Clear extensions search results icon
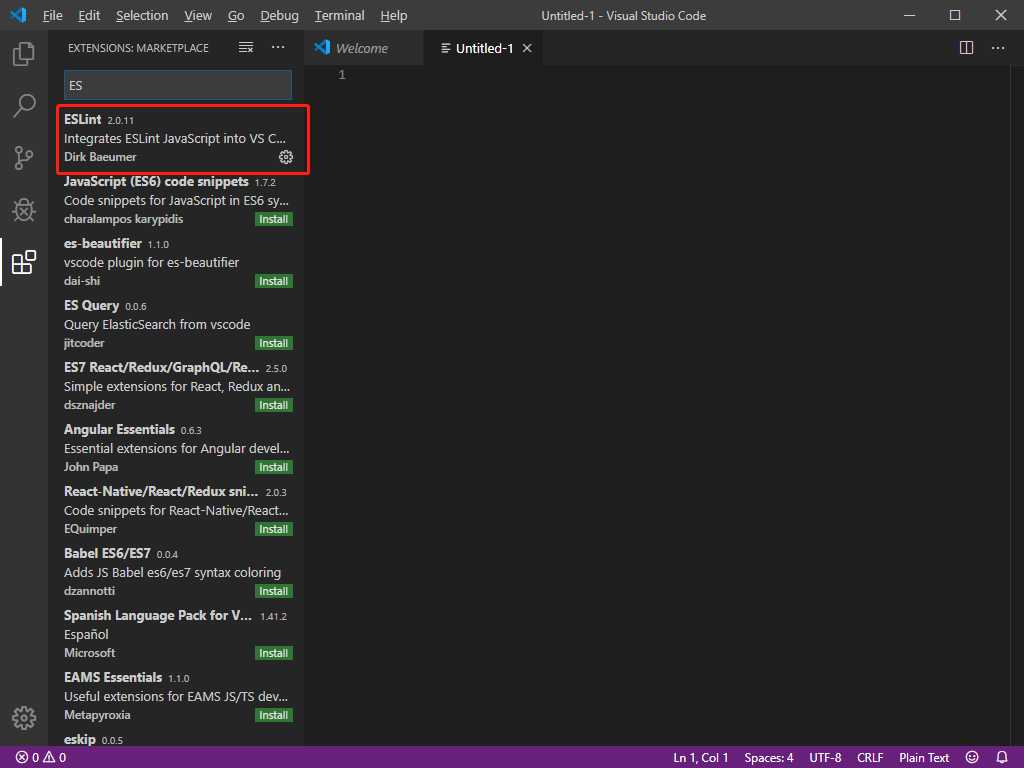1024x768 pixels. click(246, 48)
